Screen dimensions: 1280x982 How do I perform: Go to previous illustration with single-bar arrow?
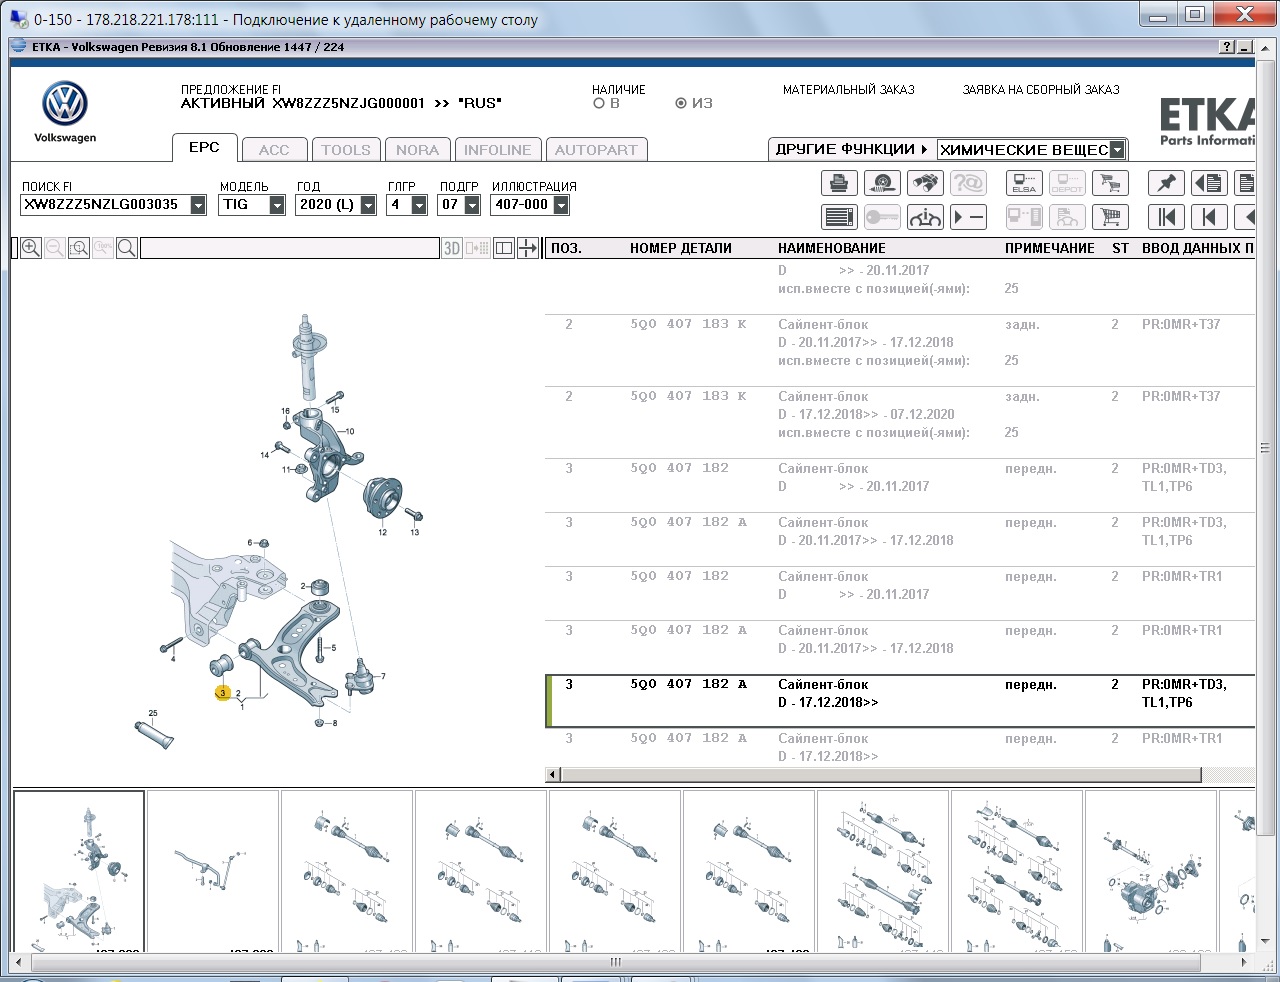coord(1209,217)
